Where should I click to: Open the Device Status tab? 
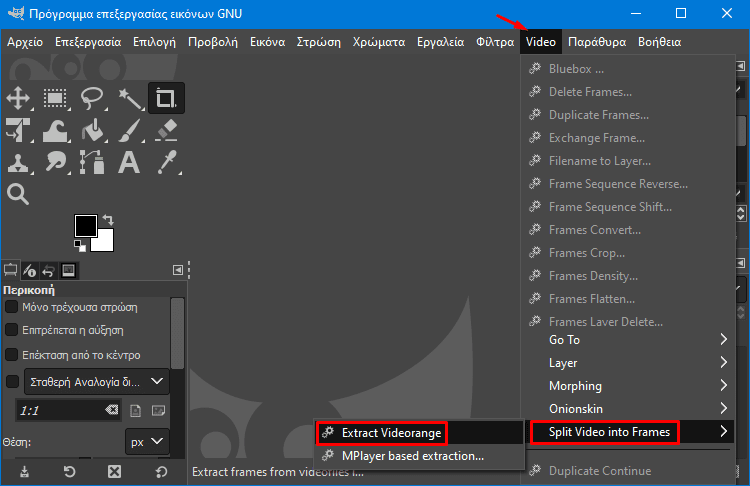[x=30, y=271]
